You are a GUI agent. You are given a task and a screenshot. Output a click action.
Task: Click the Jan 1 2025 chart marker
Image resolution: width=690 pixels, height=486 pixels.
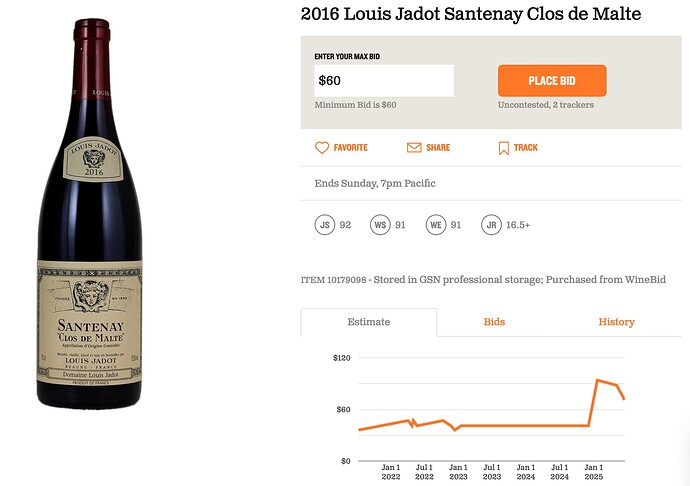593,472
